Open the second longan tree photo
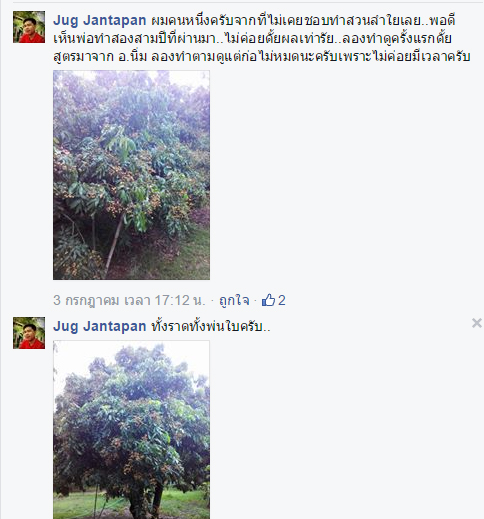The width and height of the screenshot is (484, 519). (x=131, y=430)
